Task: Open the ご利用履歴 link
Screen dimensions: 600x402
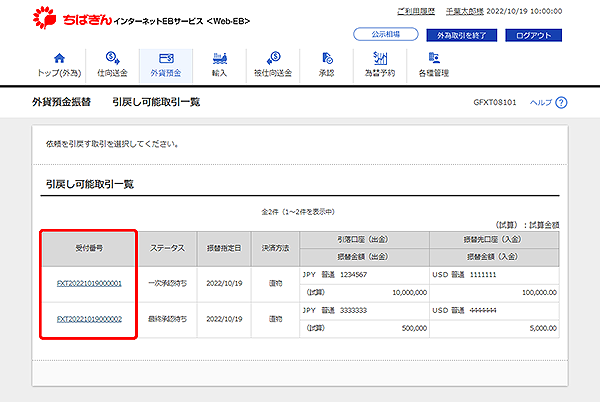Action: click(x=416, y=11)
